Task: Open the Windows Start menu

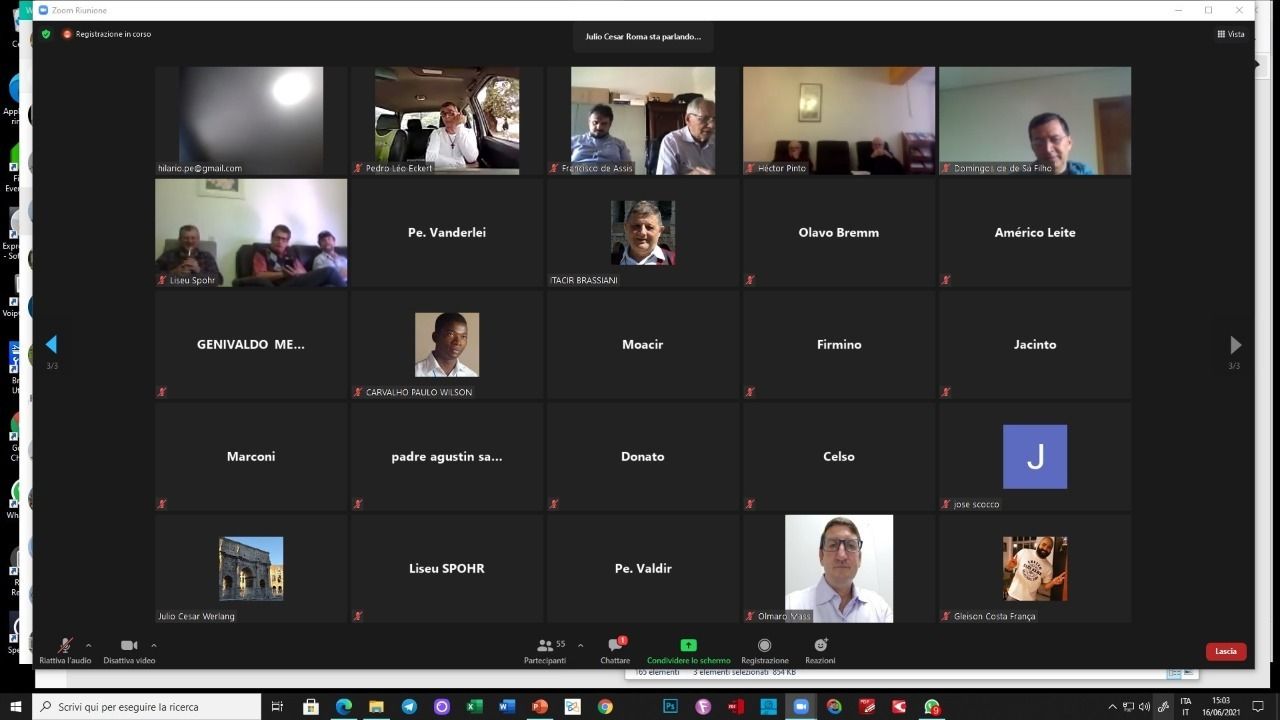Action: [x=16, y=707]
